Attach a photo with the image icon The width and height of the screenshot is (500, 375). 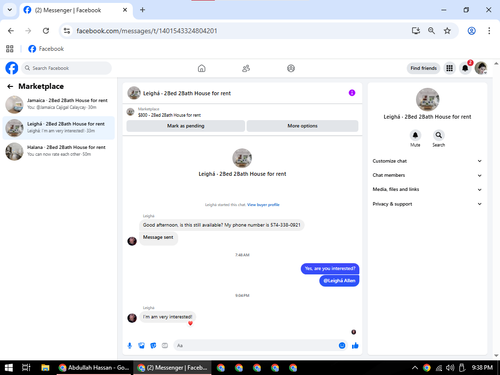click(142, 346)
